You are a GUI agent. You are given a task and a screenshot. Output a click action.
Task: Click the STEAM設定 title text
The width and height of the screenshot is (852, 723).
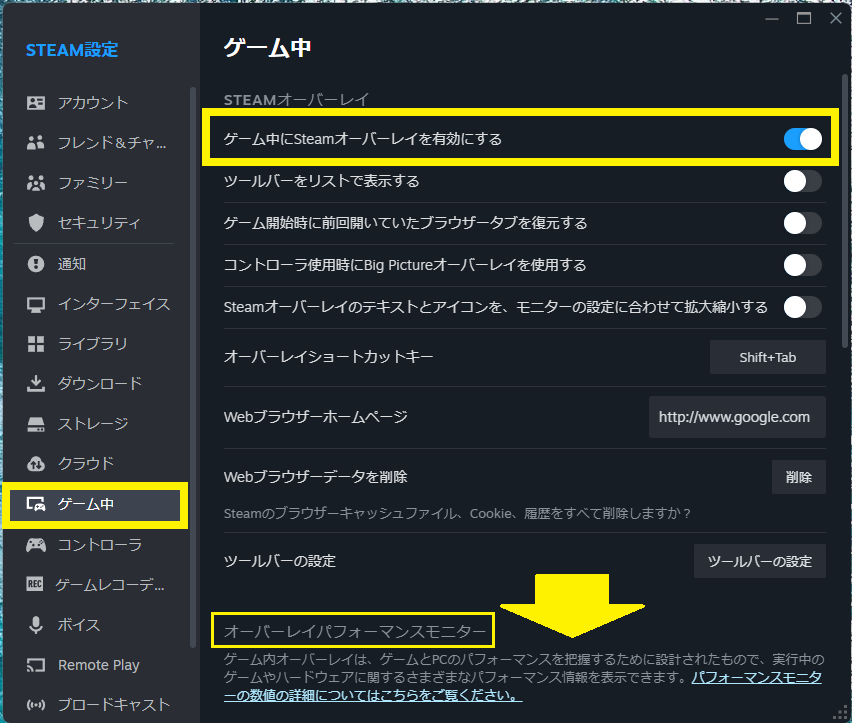point(72,50)
